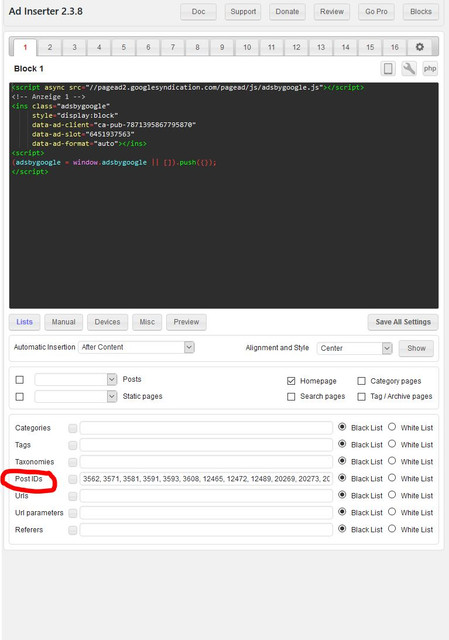
Task: Toggle the php processing icon
Action: 430,69
